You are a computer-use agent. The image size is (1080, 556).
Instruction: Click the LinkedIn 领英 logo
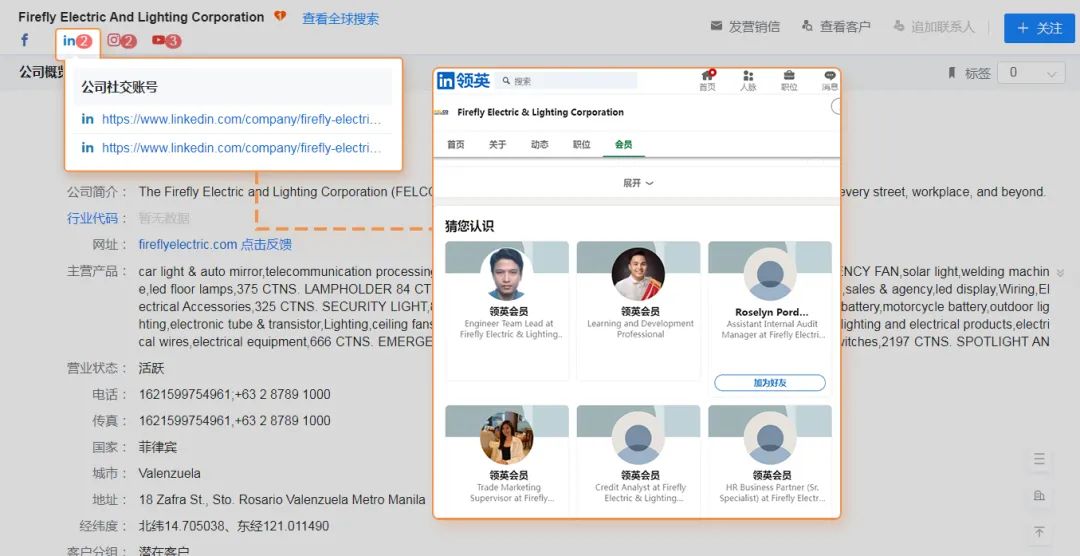click(464, 81)
